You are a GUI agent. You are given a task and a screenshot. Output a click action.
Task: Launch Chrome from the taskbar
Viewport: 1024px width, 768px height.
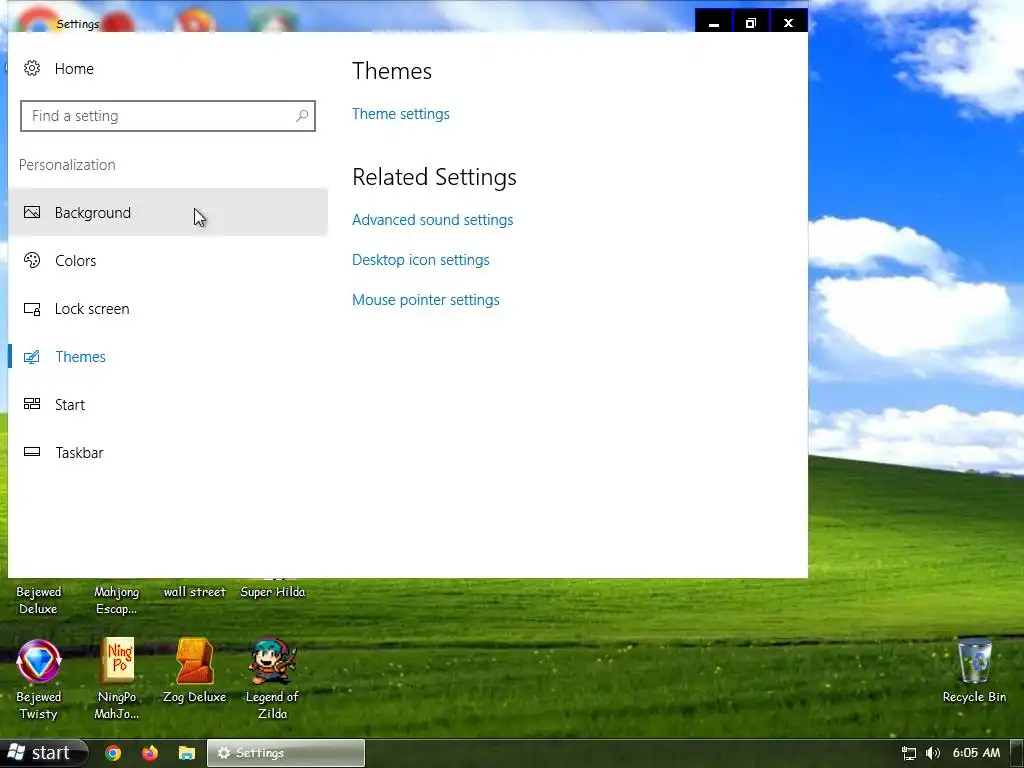(113, 753)
